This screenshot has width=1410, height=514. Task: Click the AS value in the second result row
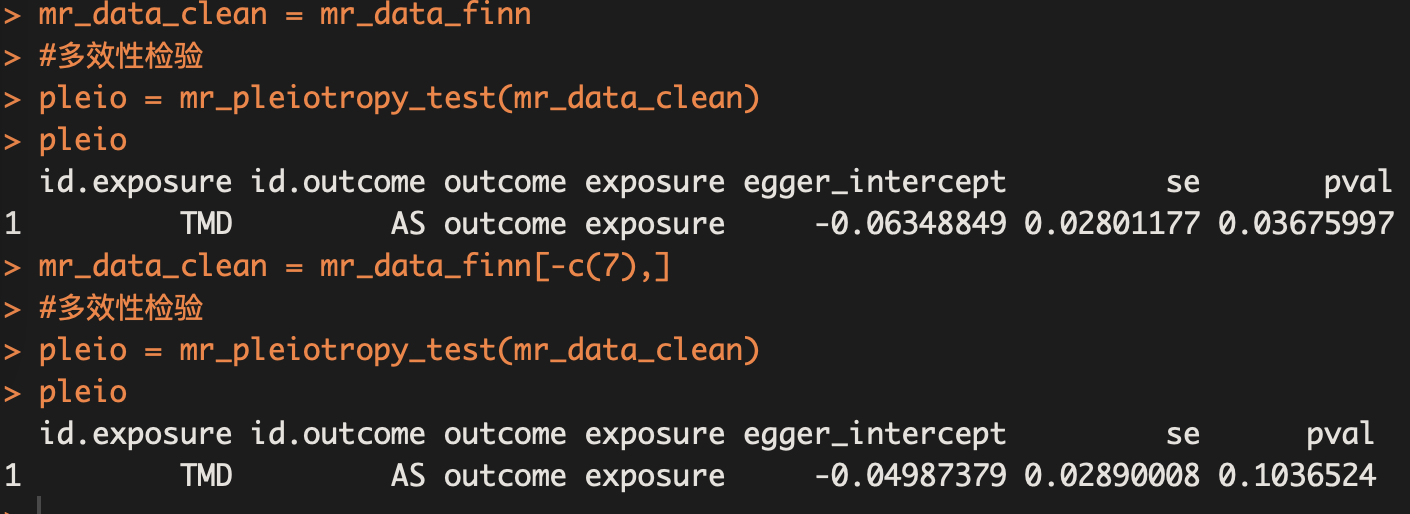tap(408, 476)
